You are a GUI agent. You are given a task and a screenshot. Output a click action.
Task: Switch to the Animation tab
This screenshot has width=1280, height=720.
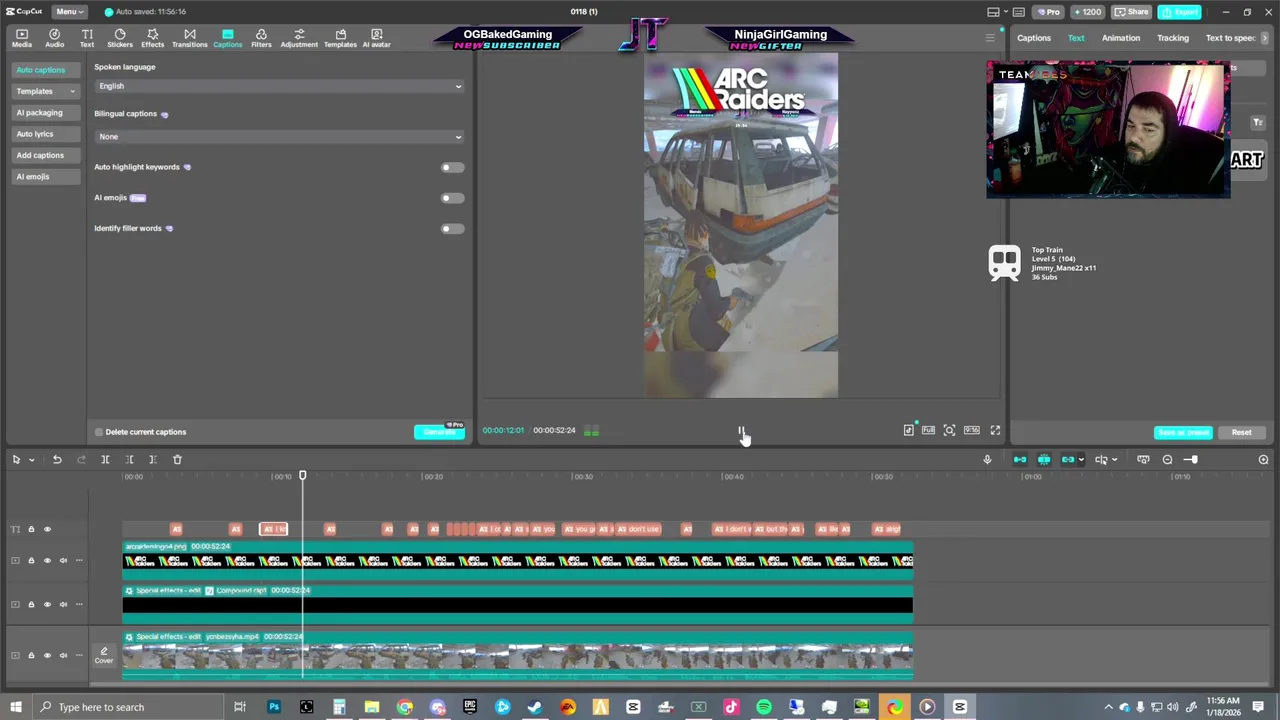pos(1121,38)
